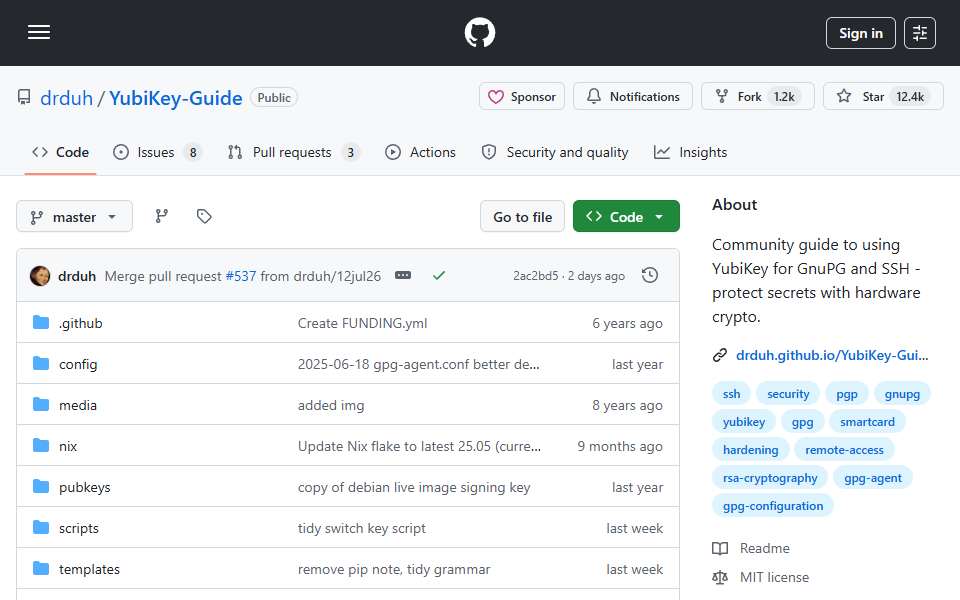The width and height of the screenshot is (960, 600).
Task: View branches via branch icon
Action: pyautogui.click(x=162, y=216)
